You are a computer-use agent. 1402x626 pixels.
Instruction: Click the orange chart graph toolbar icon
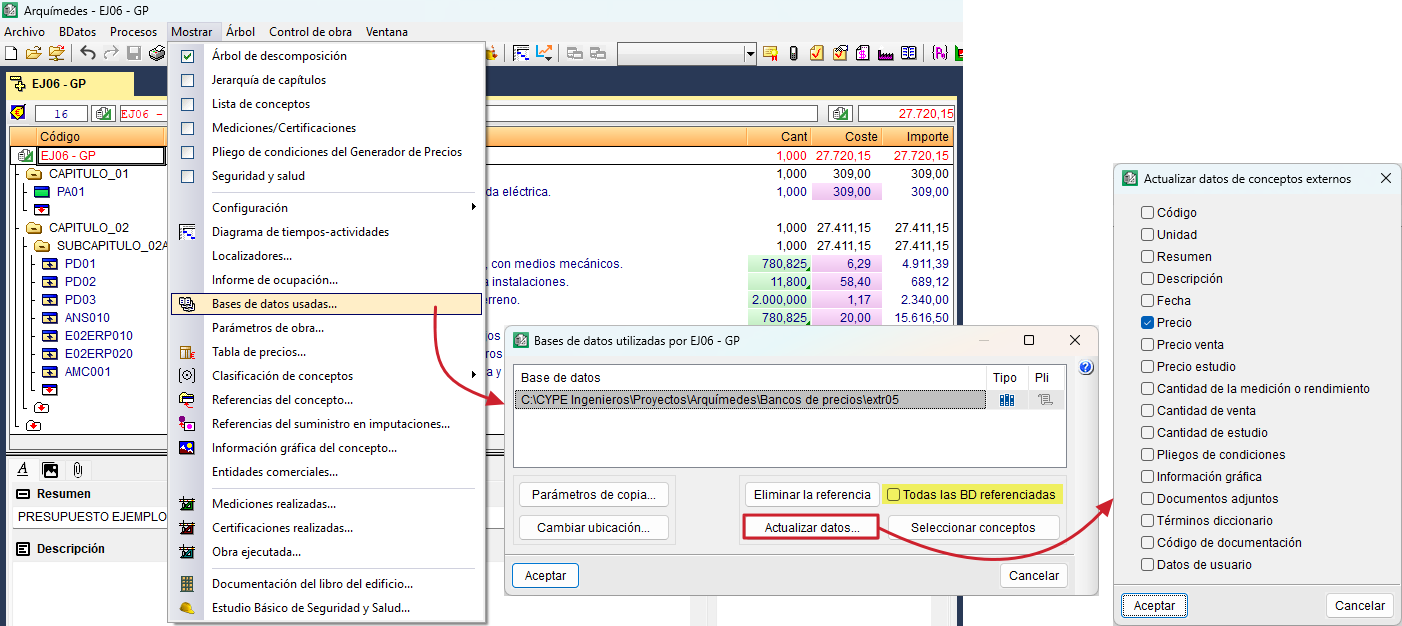click(545, 53)
